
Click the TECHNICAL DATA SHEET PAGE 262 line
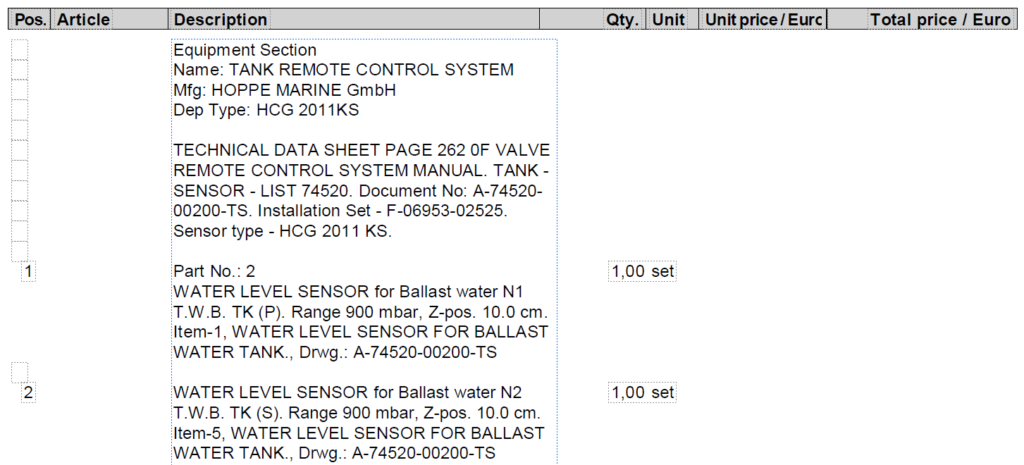tap(361, 152)
